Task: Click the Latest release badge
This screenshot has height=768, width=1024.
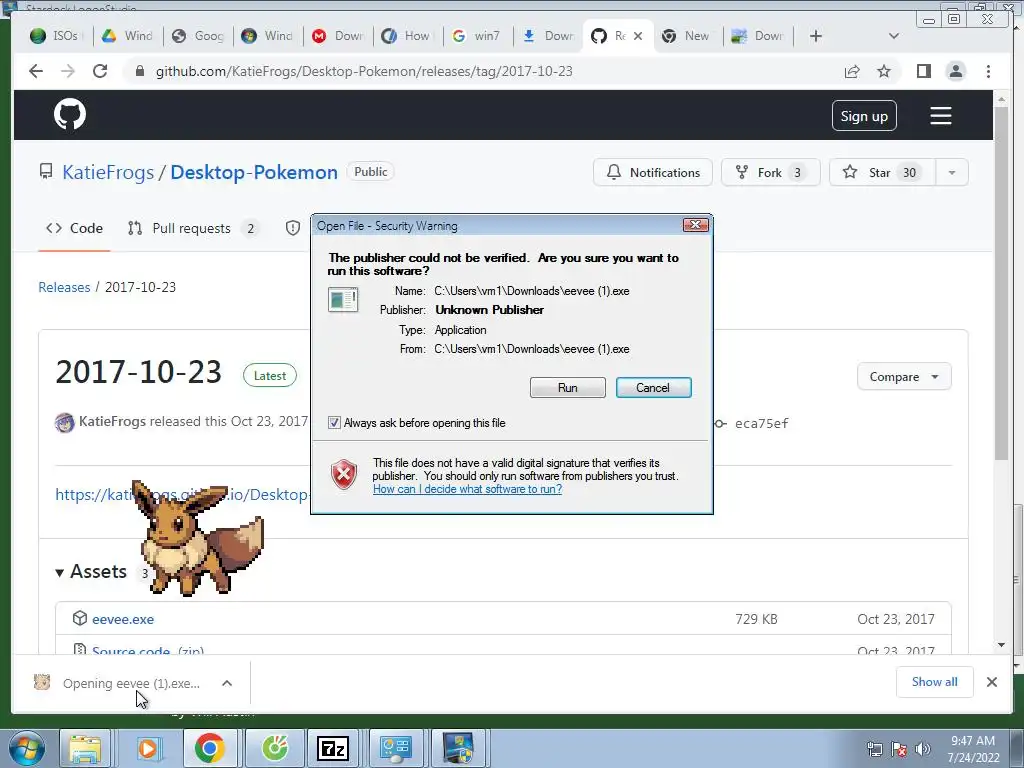Action: tap(270, 376)
